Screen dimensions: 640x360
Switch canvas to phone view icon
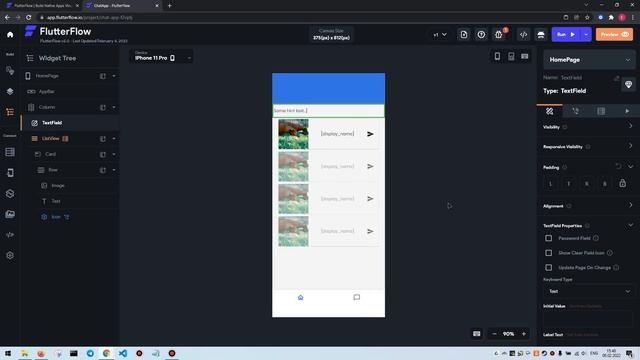(x=497, y=56)
